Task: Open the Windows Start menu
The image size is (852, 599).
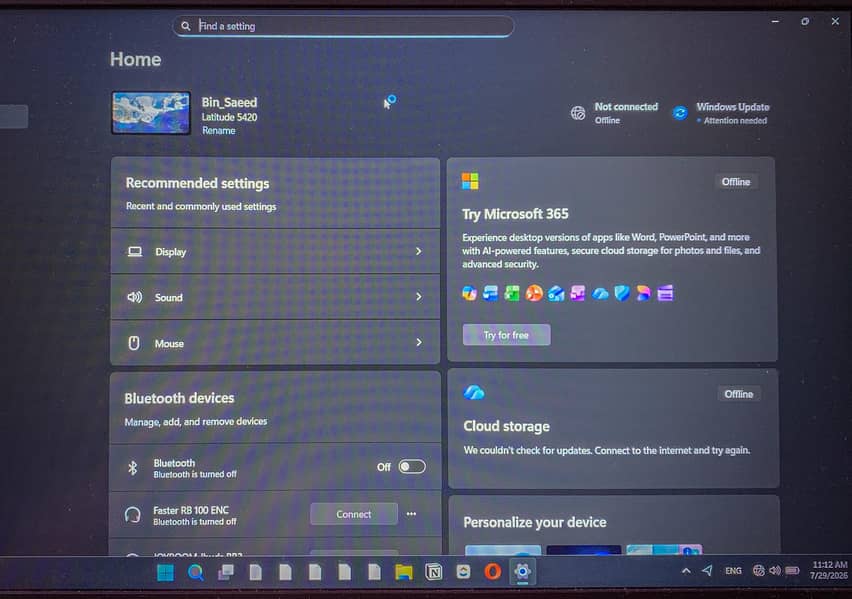Action: pos(165,572)
